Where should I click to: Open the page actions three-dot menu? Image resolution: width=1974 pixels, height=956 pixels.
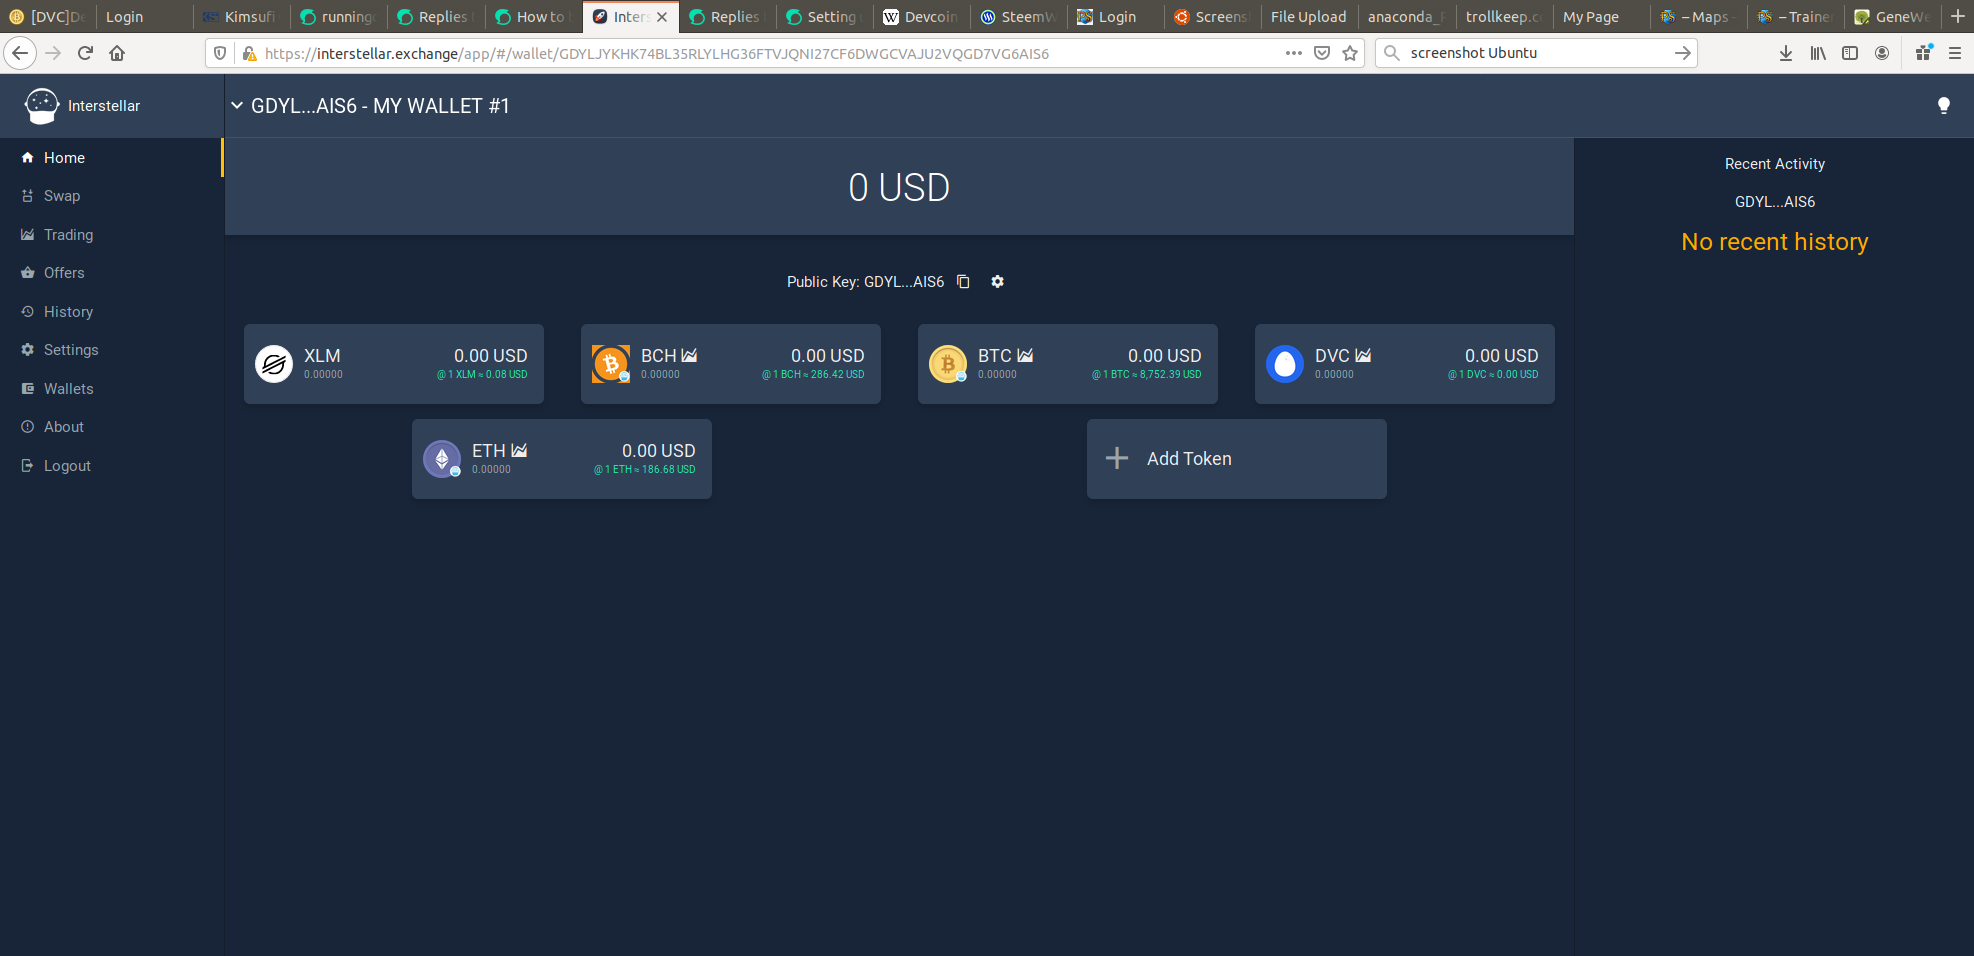[1293, 53]
